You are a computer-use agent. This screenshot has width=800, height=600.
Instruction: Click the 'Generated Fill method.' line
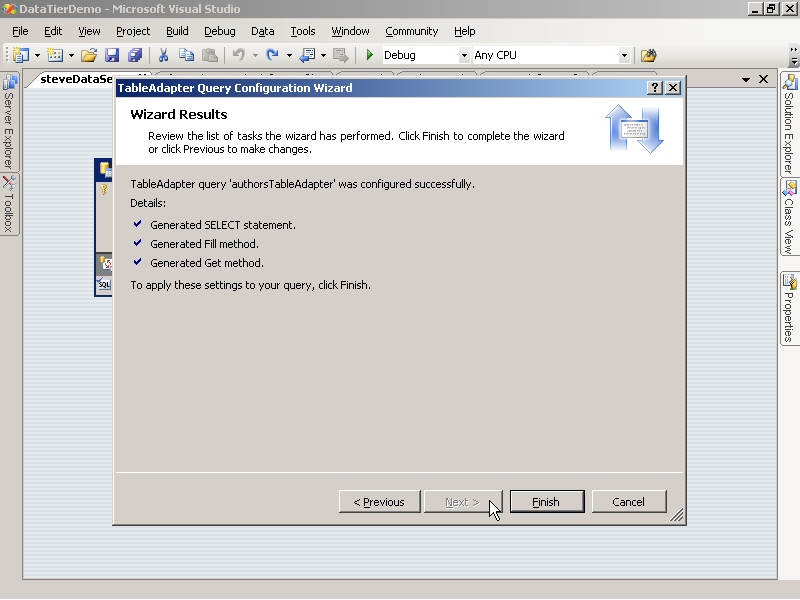[x=205, y=244]
